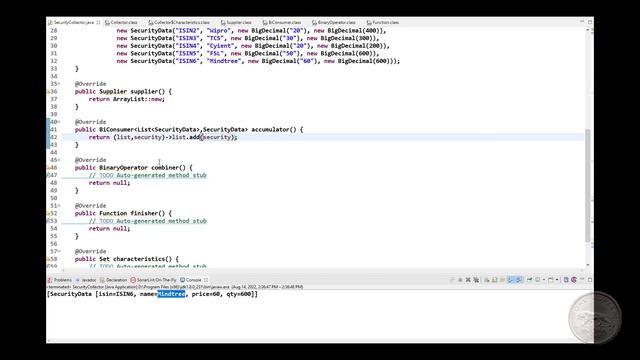Switch to the Problems view tab
640x360 pixels.
[60, 280]
